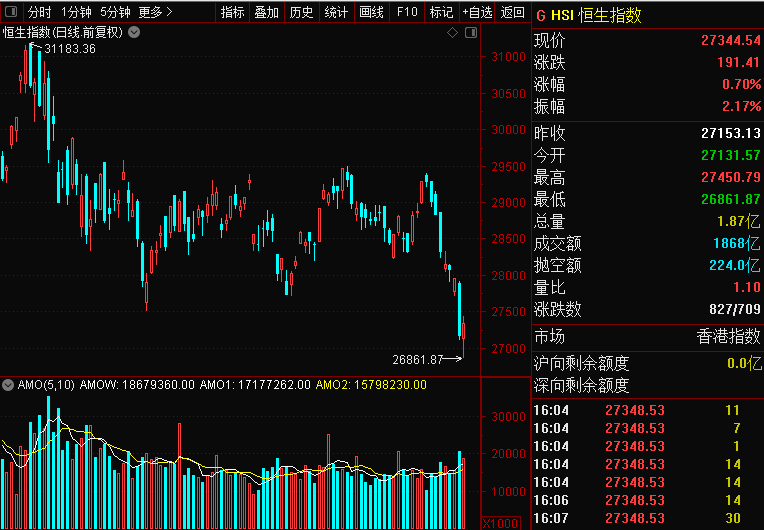Click the 量比 value 1.10
764x530 pixels.
pos(747,287)
